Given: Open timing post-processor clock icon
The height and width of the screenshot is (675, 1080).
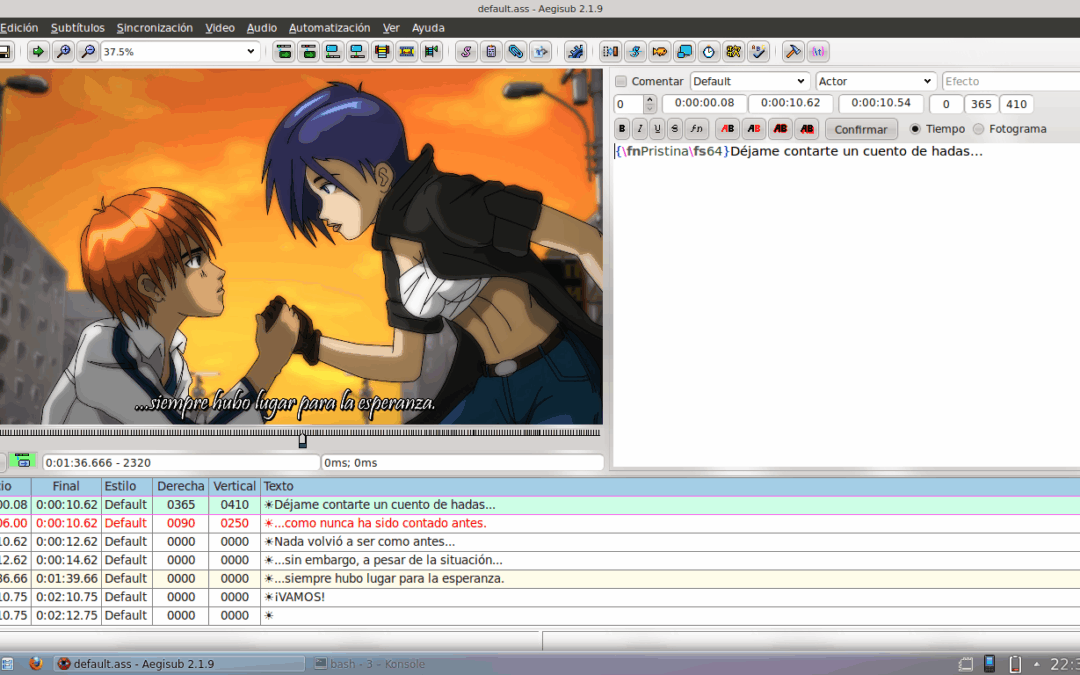Looking at the screenshot, I should [x=709, y=52].
